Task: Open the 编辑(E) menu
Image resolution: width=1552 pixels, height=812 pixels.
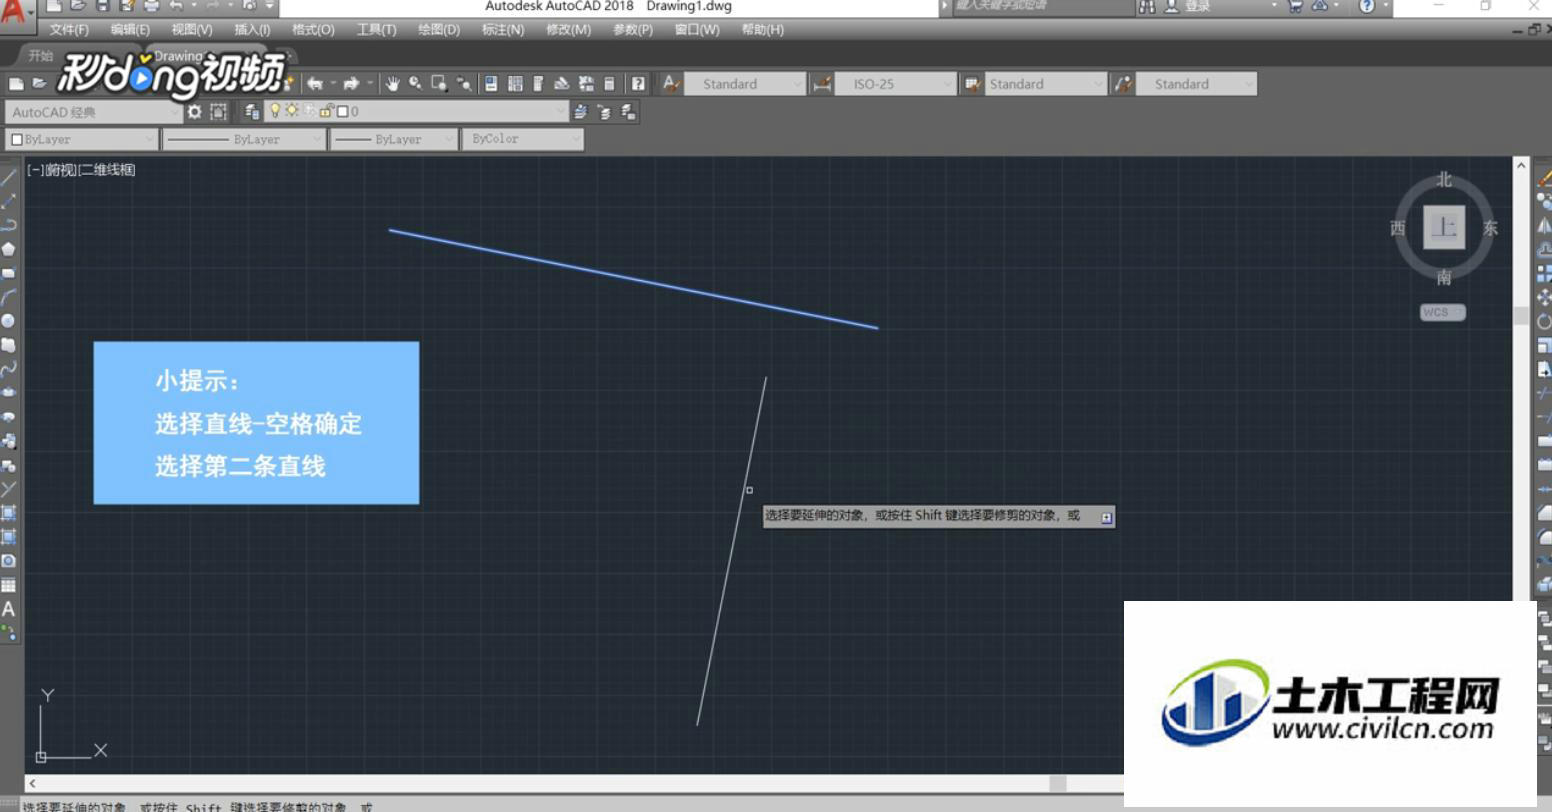Action: 130,30
